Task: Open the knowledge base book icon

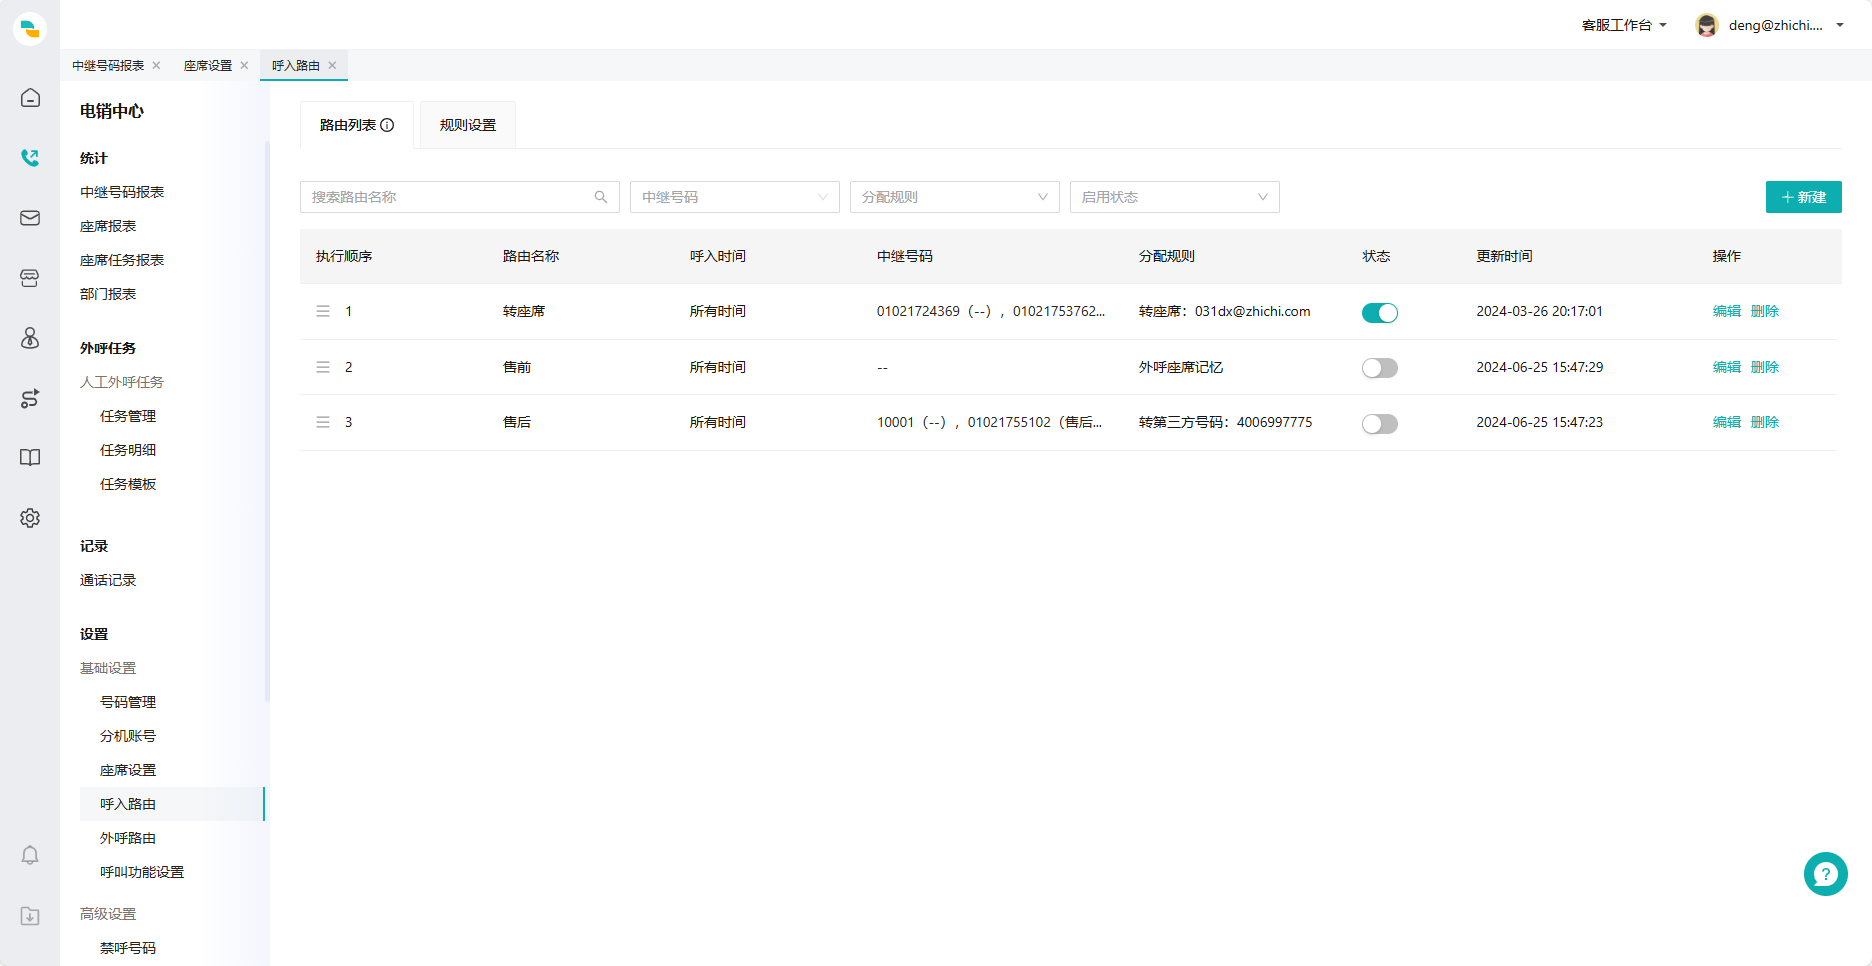Action: point(30,458)
